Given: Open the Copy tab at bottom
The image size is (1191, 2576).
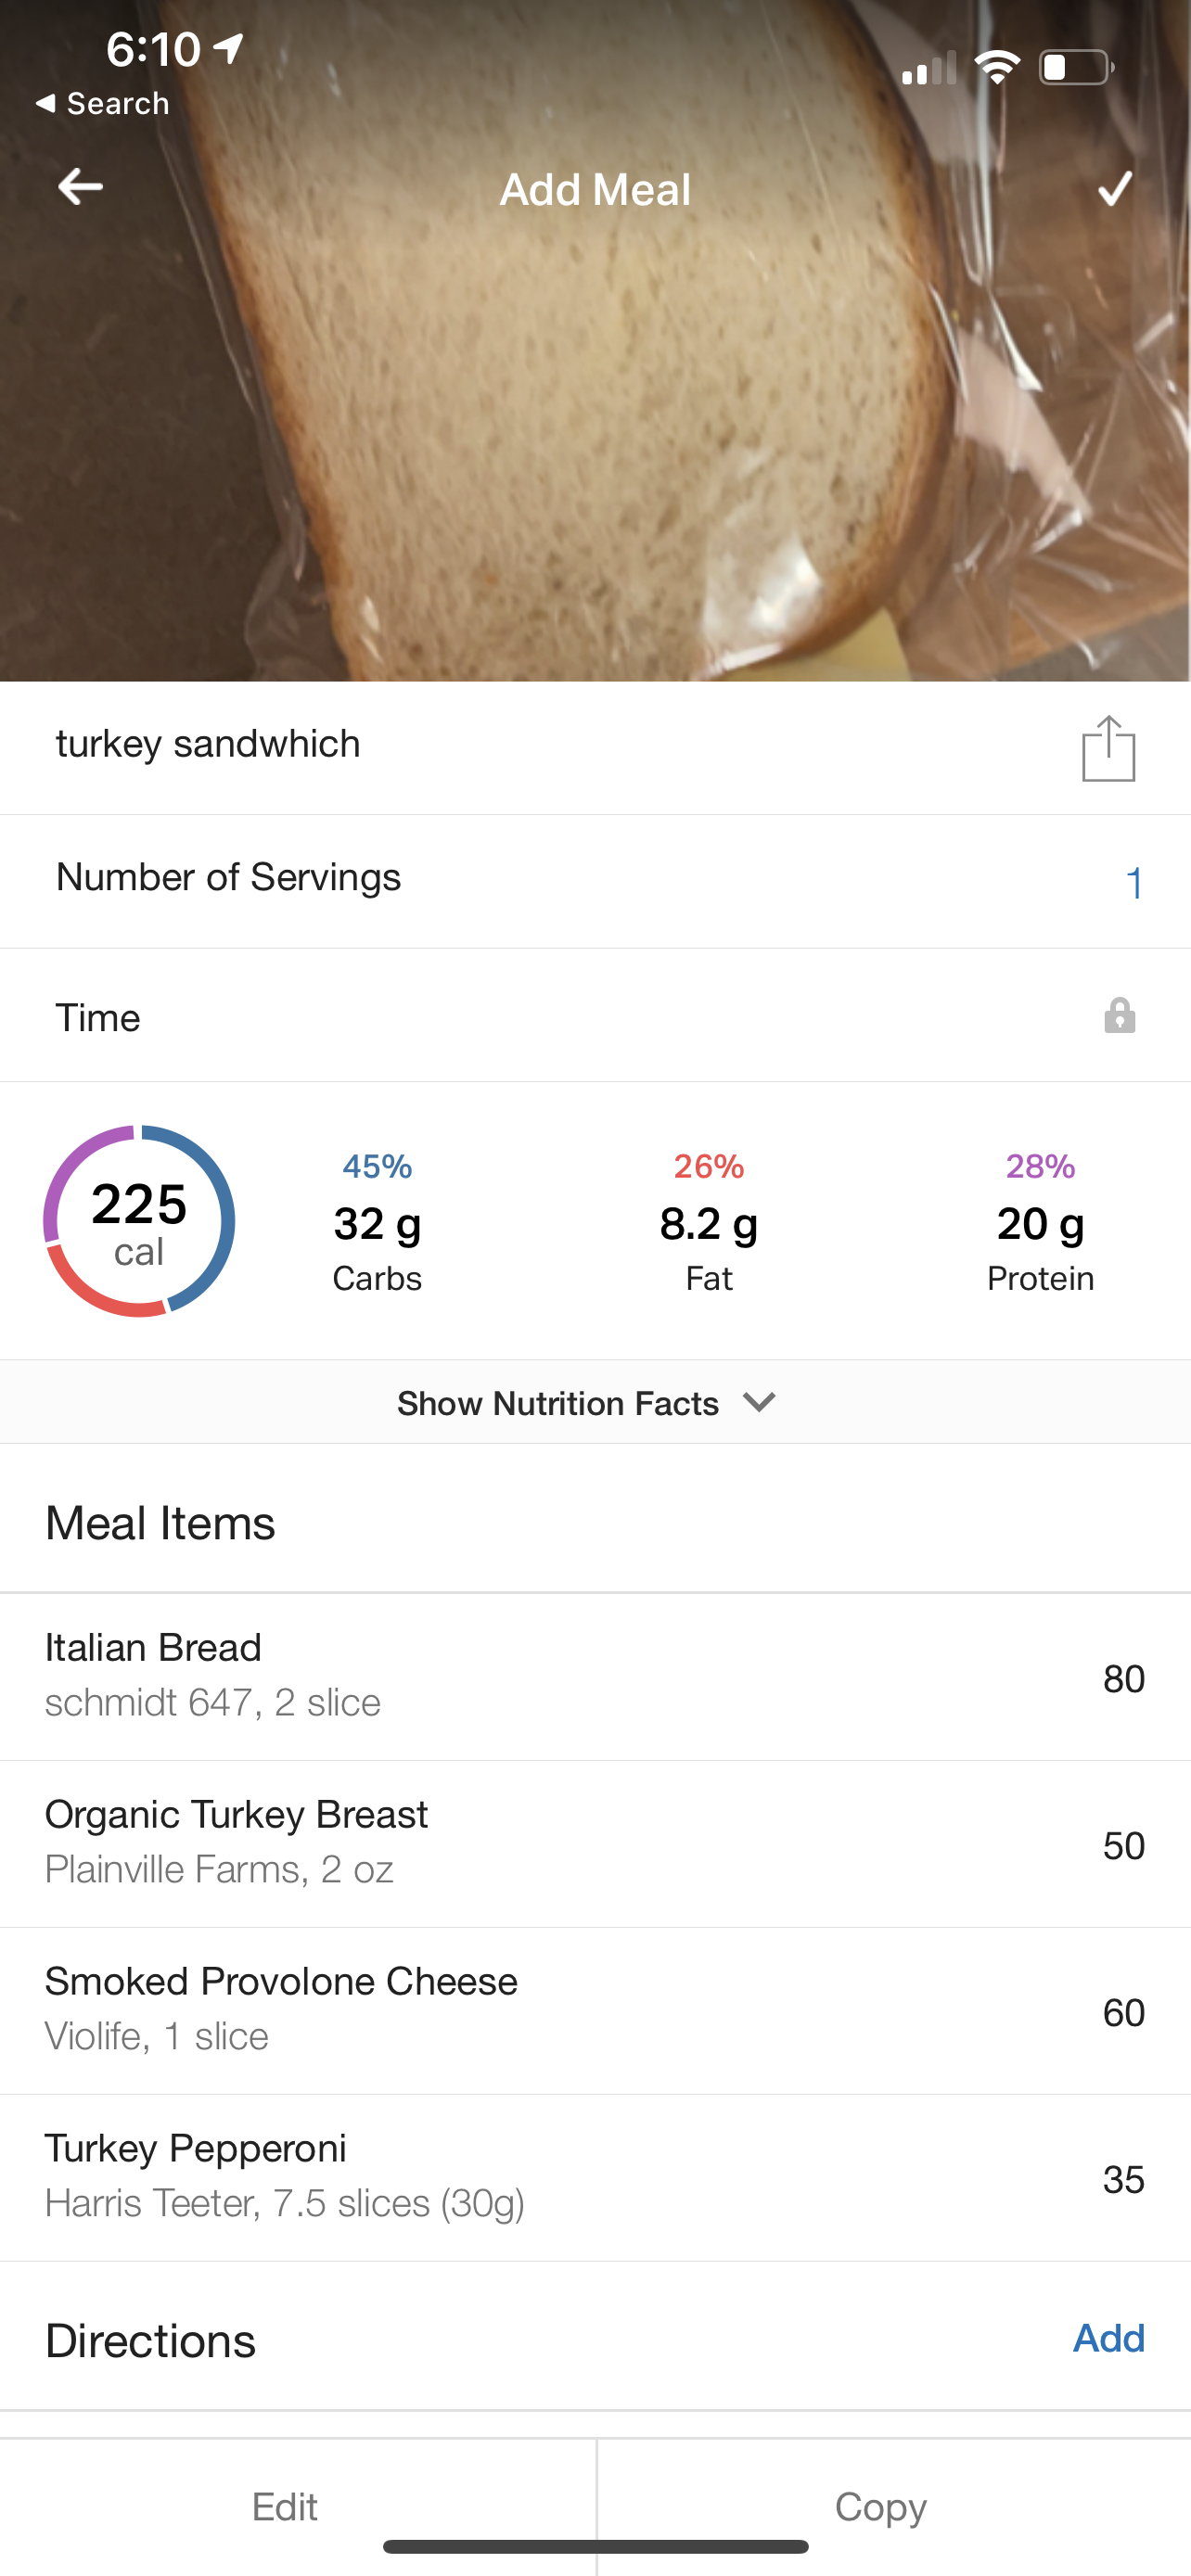Looking at the screenshot, I should point(881,2506).
